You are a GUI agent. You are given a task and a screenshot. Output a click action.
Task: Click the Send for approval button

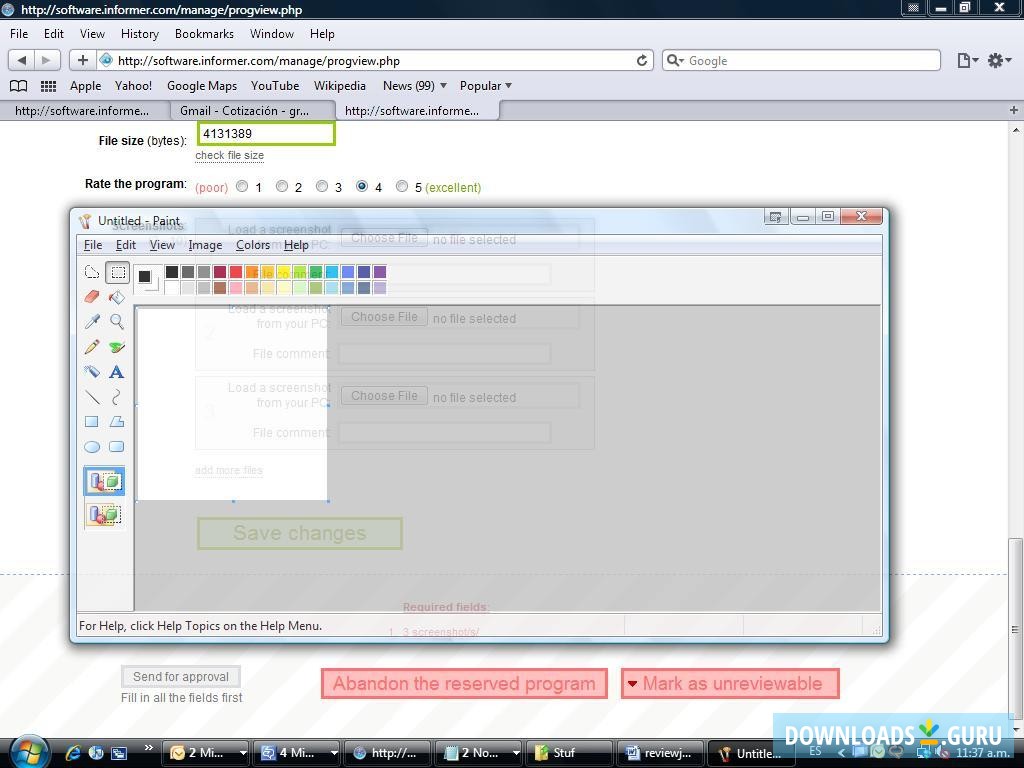(181, 677)
